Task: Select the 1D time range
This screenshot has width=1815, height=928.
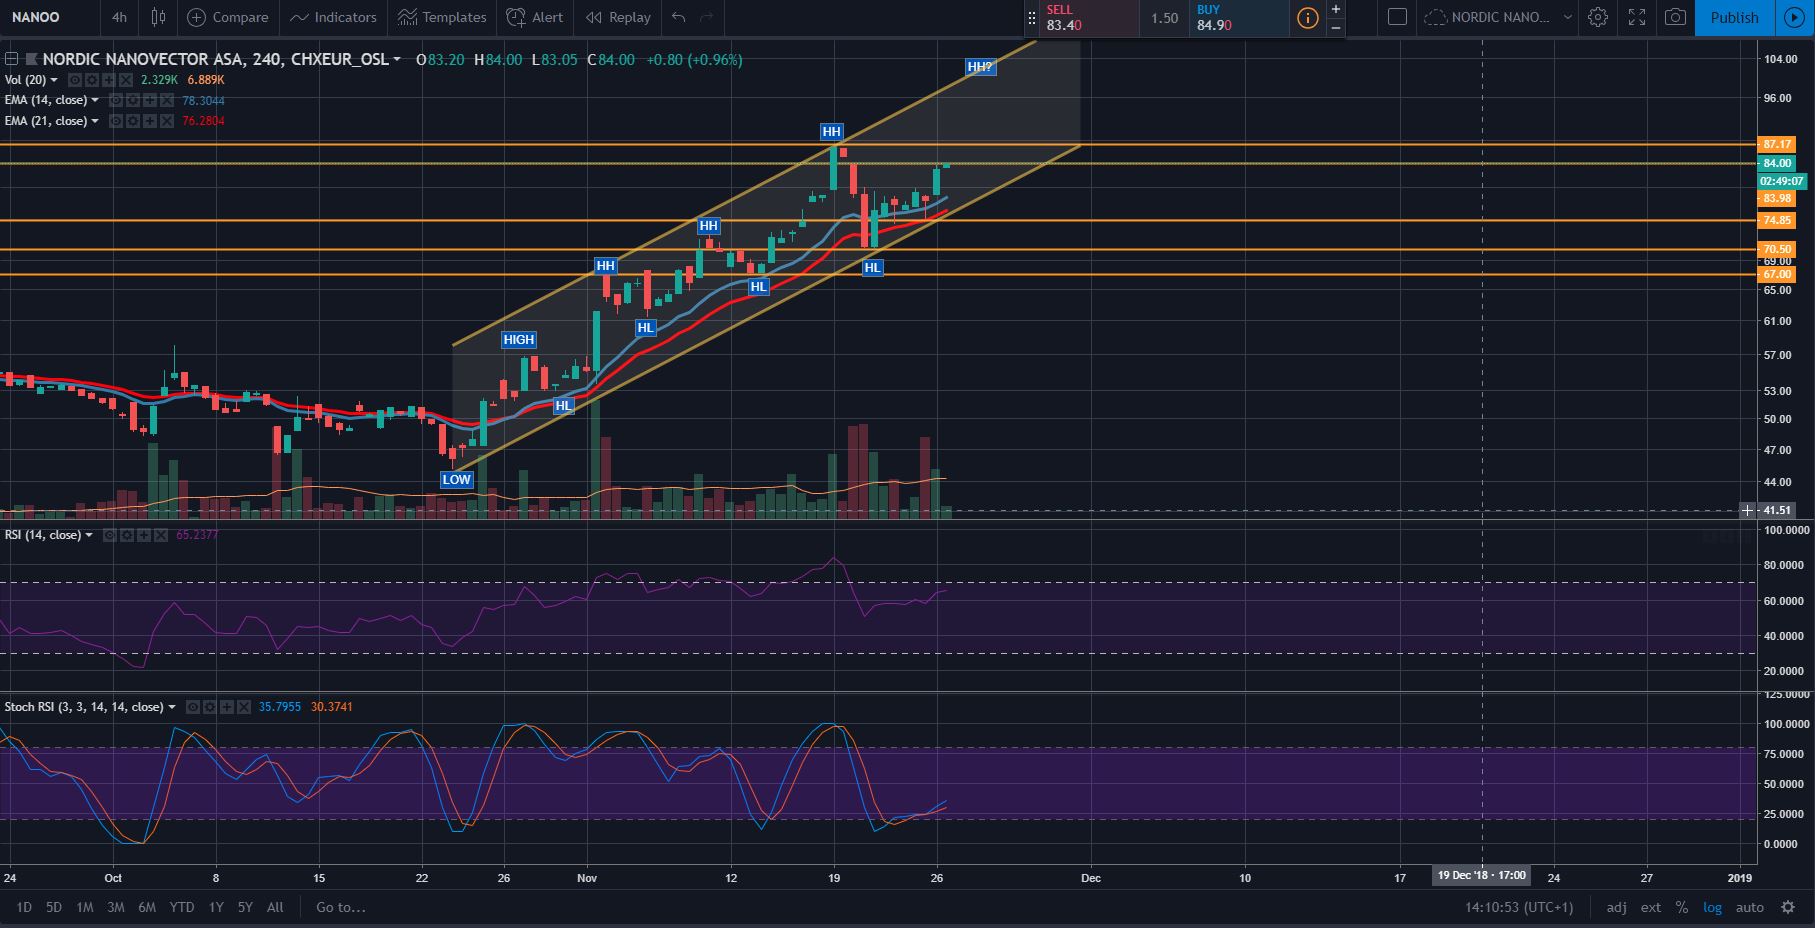Action: [24, 908]
